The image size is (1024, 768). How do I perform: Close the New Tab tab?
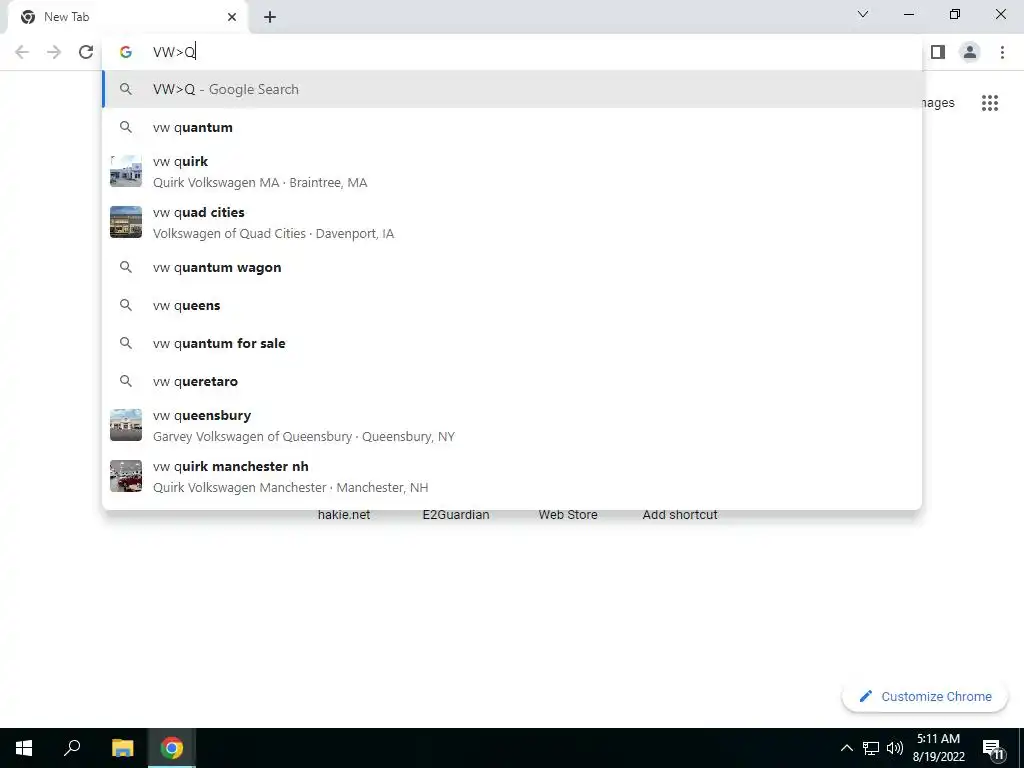click(232, 17)
